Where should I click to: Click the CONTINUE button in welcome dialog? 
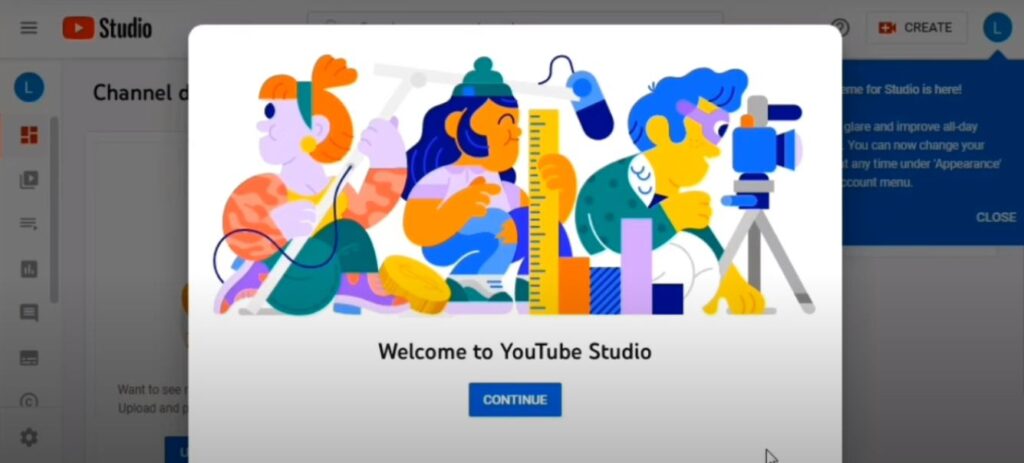pyautogui.click(x=515, y=400)
